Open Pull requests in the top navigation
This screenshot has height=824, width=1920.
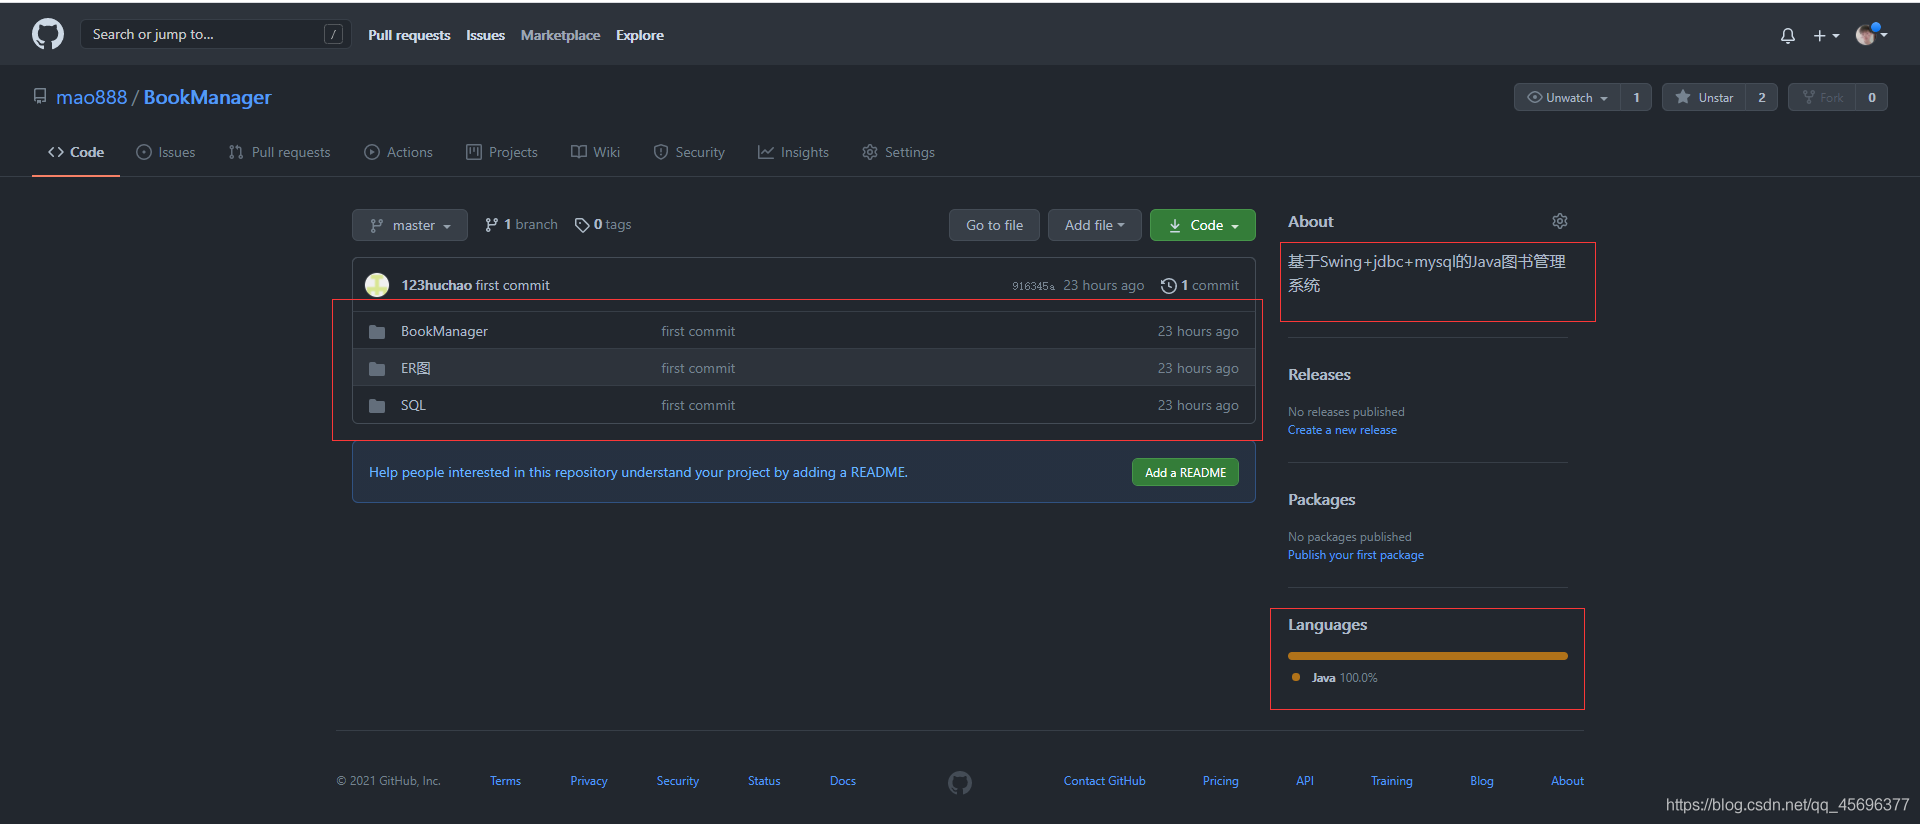(409, 35)
